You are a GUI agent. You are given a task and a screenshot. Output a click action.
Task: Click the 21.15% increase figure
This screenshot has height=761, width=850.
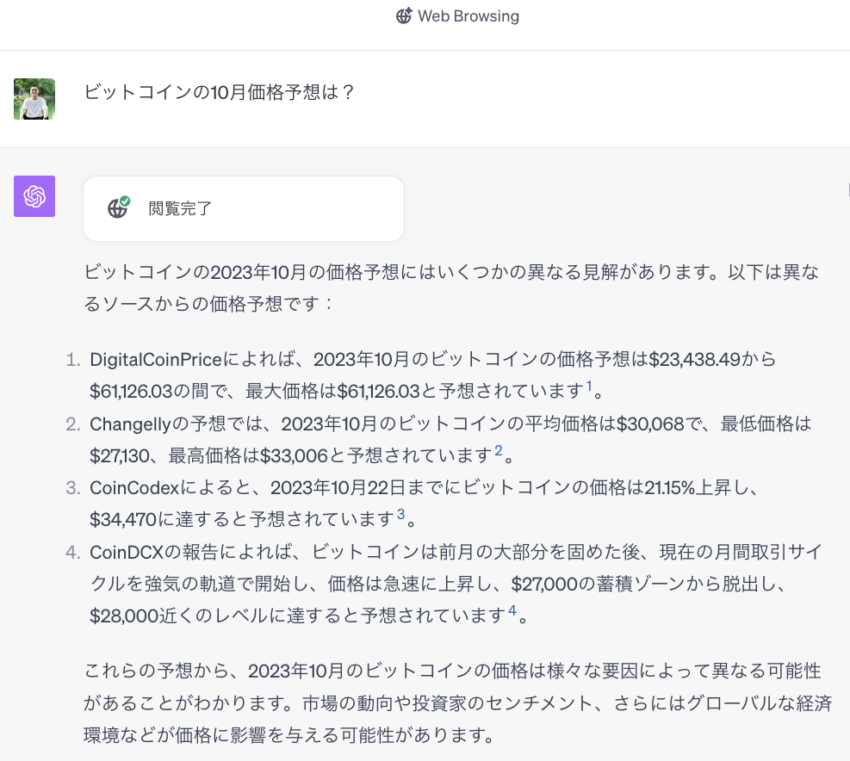(x=669, y=488)
